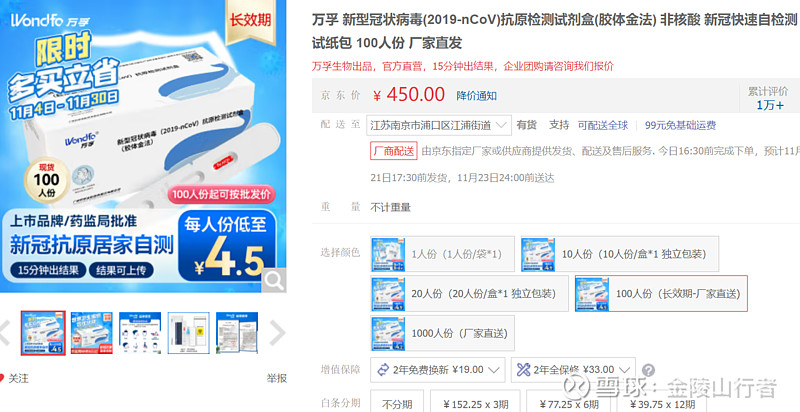Click the 降价通知 price alert link
Viewport: 800px width, 412px height.
[x=477, y=96]
